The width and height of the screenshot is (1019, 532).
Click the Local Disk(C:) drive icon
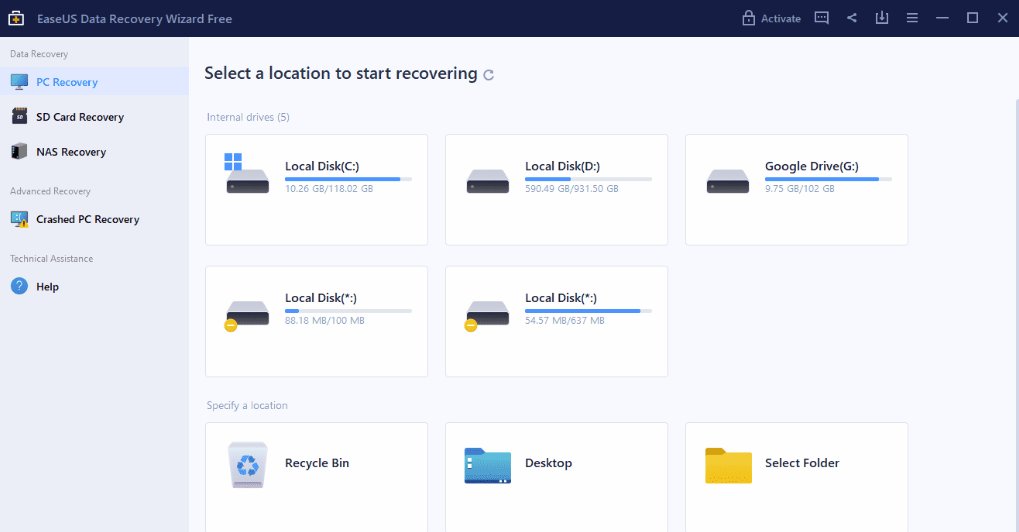(x=246, y=173)
